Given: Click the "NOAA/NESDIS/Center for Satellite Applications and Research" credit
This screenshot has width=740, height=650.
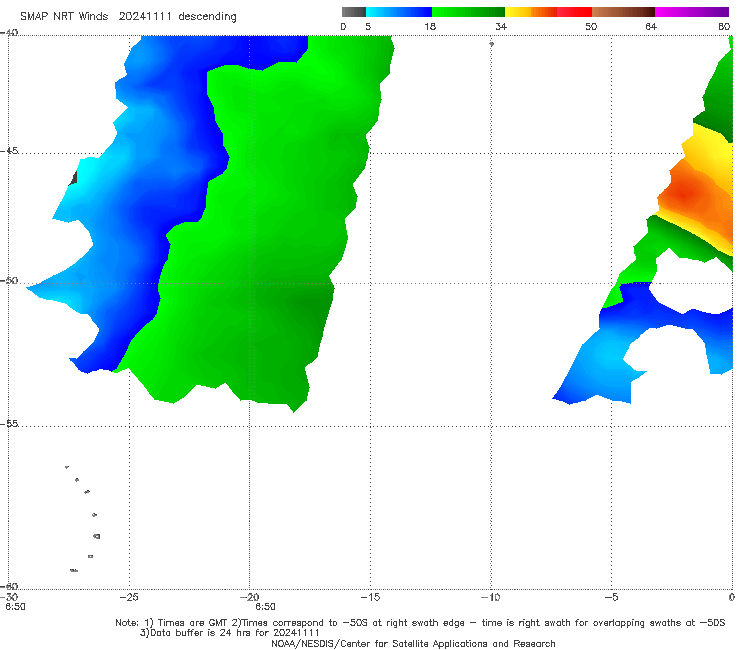Looking at the screenshot, I should coord(413,643).
